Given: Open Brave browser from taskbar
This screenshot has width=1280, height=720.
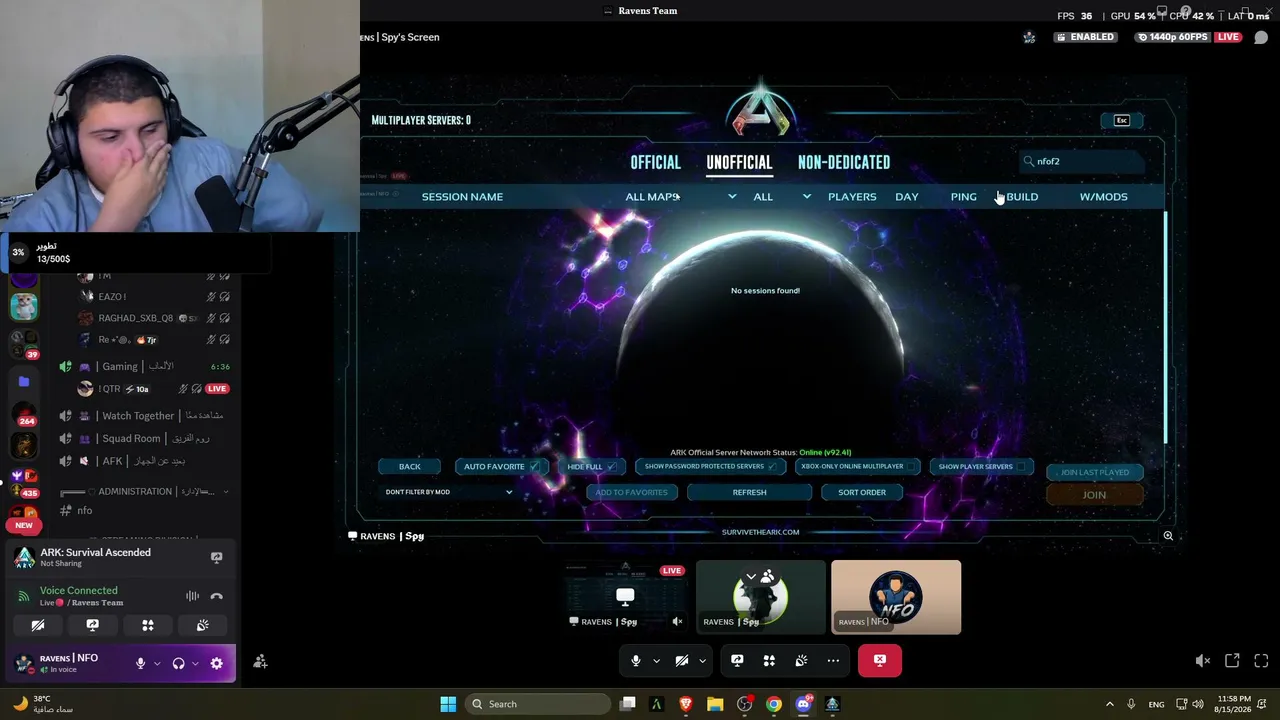Looking at the screenshot, I should pyautogui.click(x=686, y=704).
